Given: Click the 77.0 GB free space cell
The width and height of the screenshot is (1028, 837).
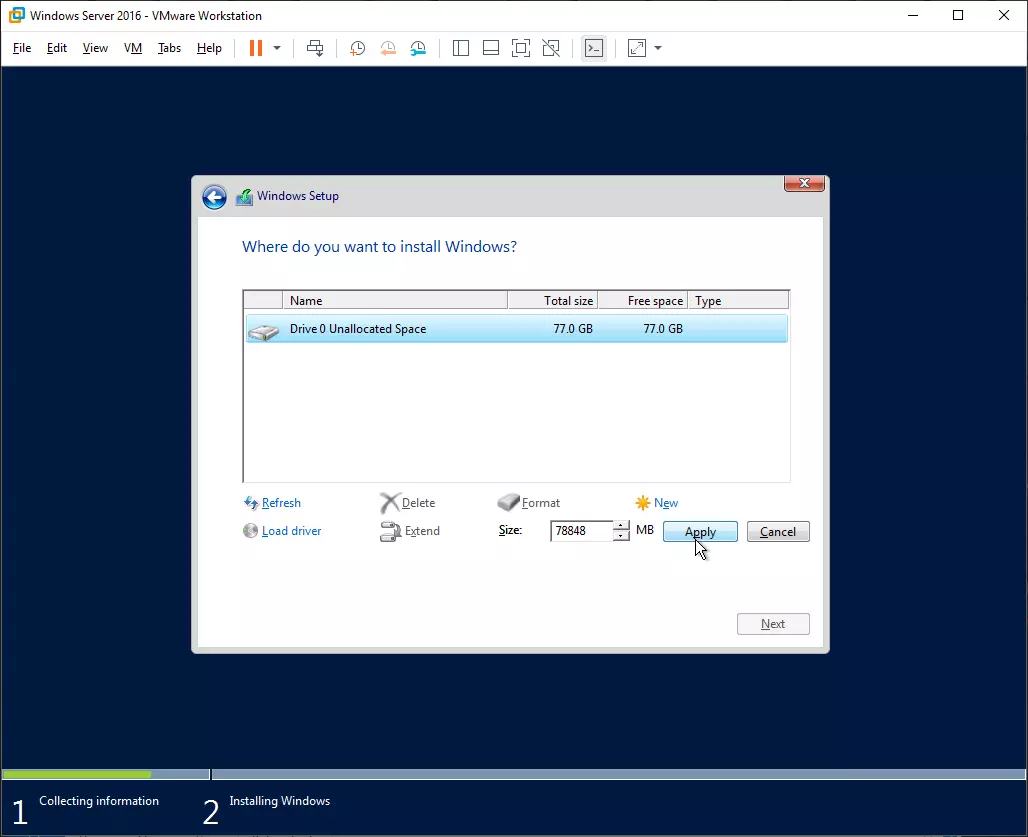Looking at the screenshot, I should pos(663,328).
